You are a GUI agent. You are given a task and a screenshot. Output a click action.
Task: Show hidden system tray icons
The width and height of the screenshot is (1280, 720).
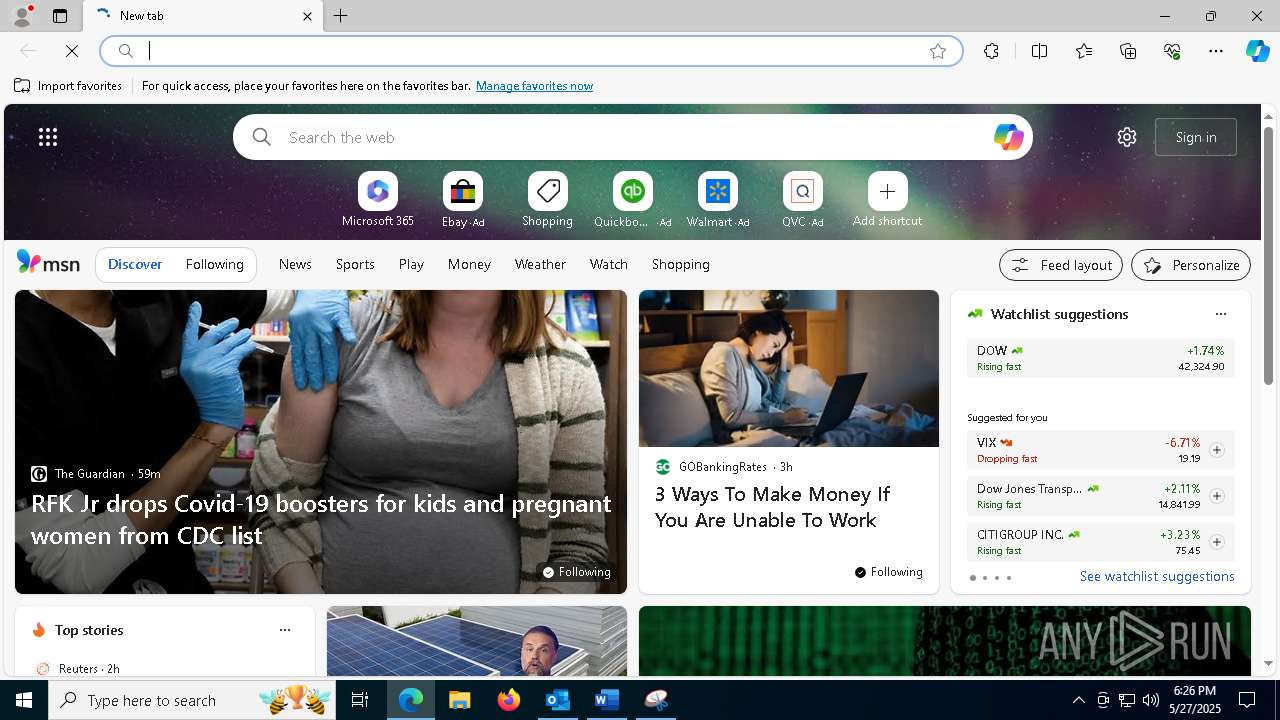pyautogui.click(x=1079, y=700)
